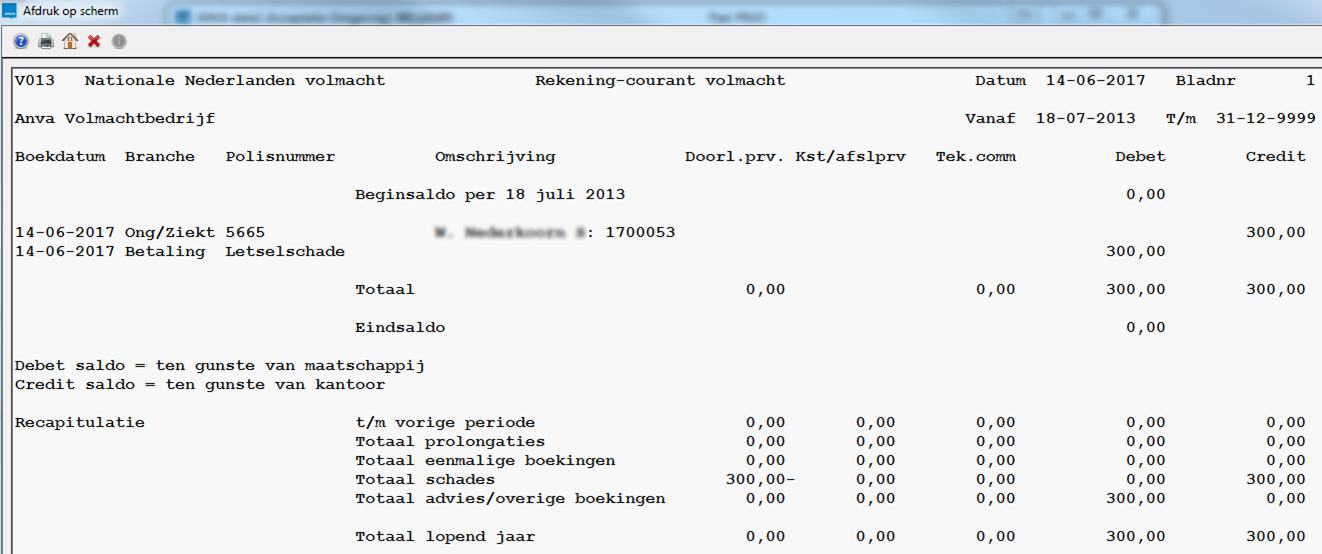Image resolution: width=1322 pixels, height=554 pixels.
Task: Click the 'Rekening-courant volmacht' report title
Action: tap(660, 80)
